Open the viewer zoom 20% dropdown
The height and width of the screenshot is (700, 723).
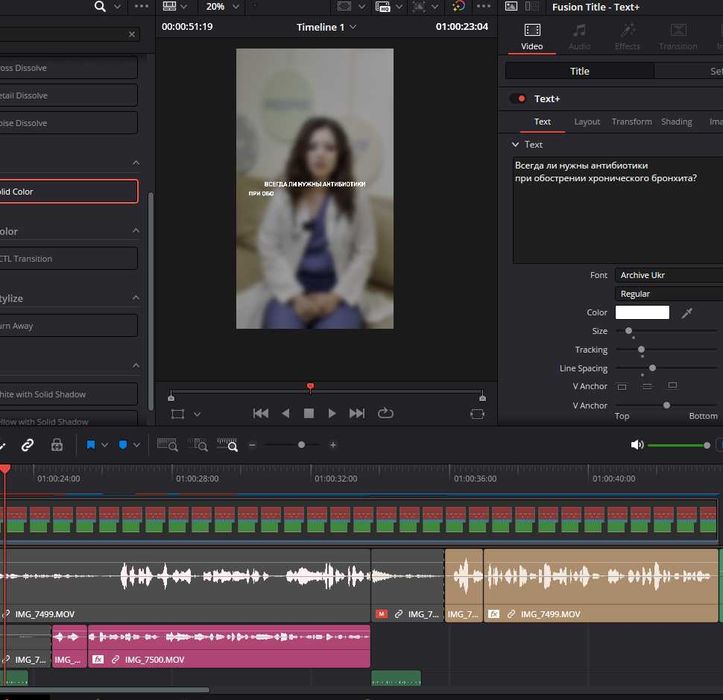tap(221, 6)
